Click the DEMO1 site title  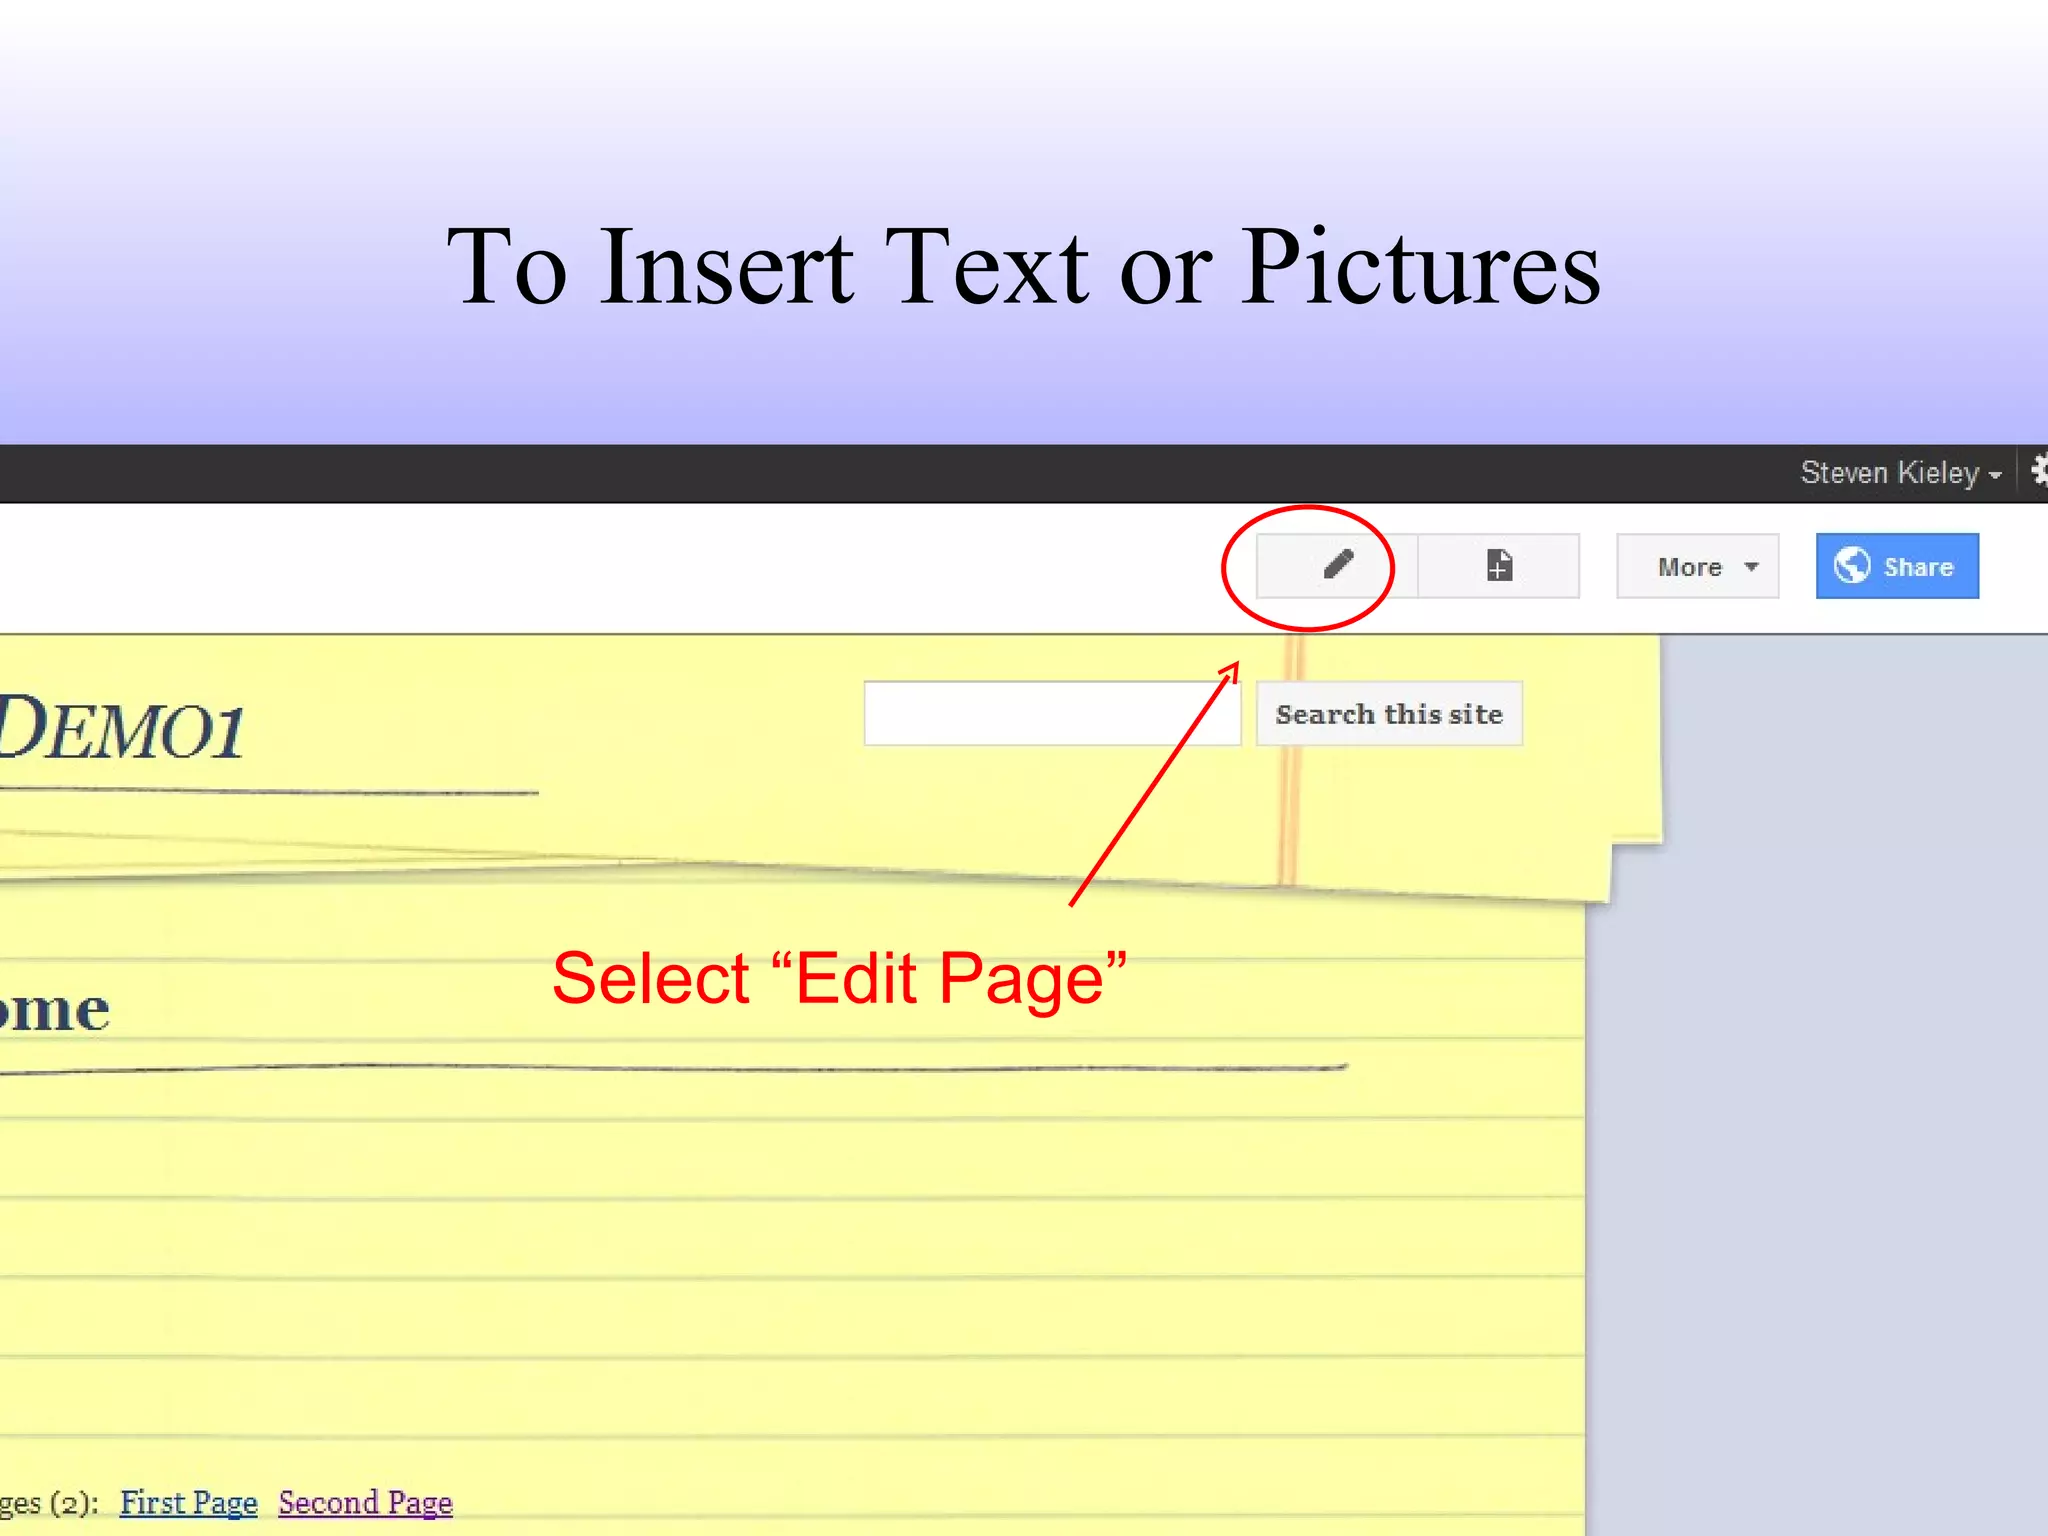pos(120,728)
